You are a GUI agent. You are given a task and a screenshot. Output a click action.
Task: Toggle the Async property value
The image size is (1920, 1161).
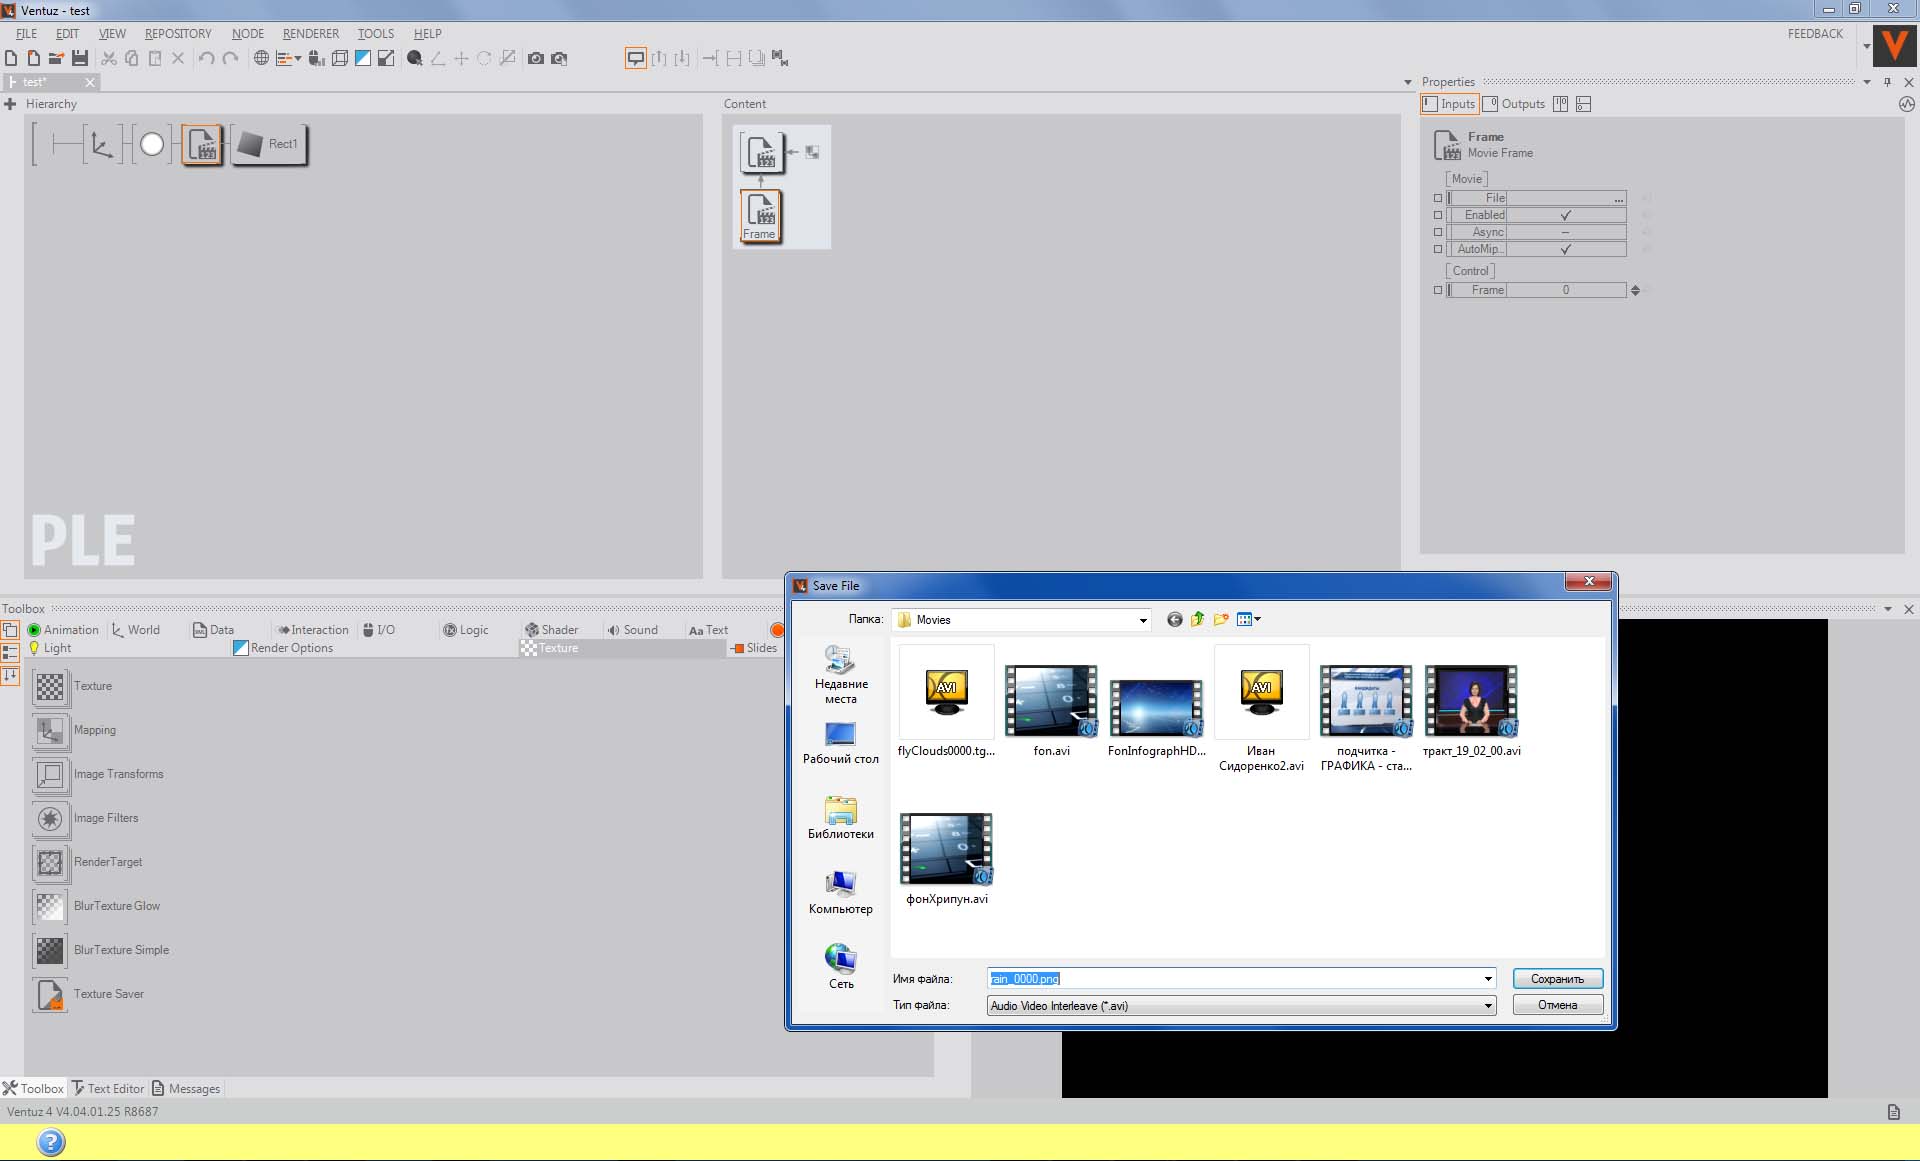[x=1565, y=232]
